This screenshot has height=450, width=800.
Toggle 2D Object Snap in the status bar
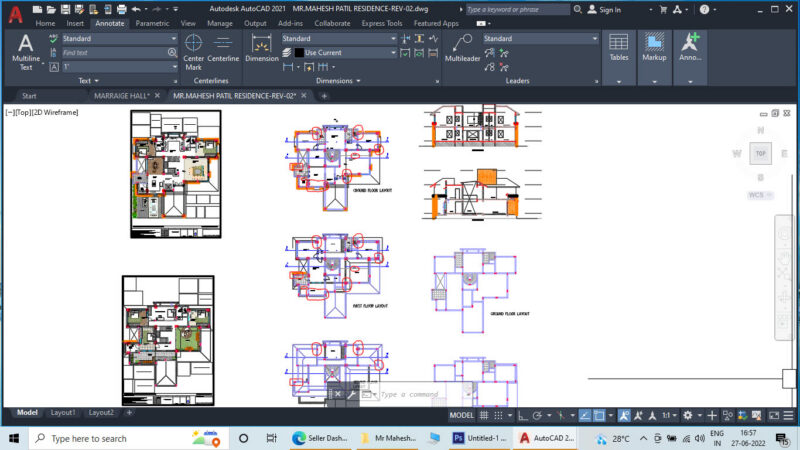pyautogui.click(x=599, y=416)
